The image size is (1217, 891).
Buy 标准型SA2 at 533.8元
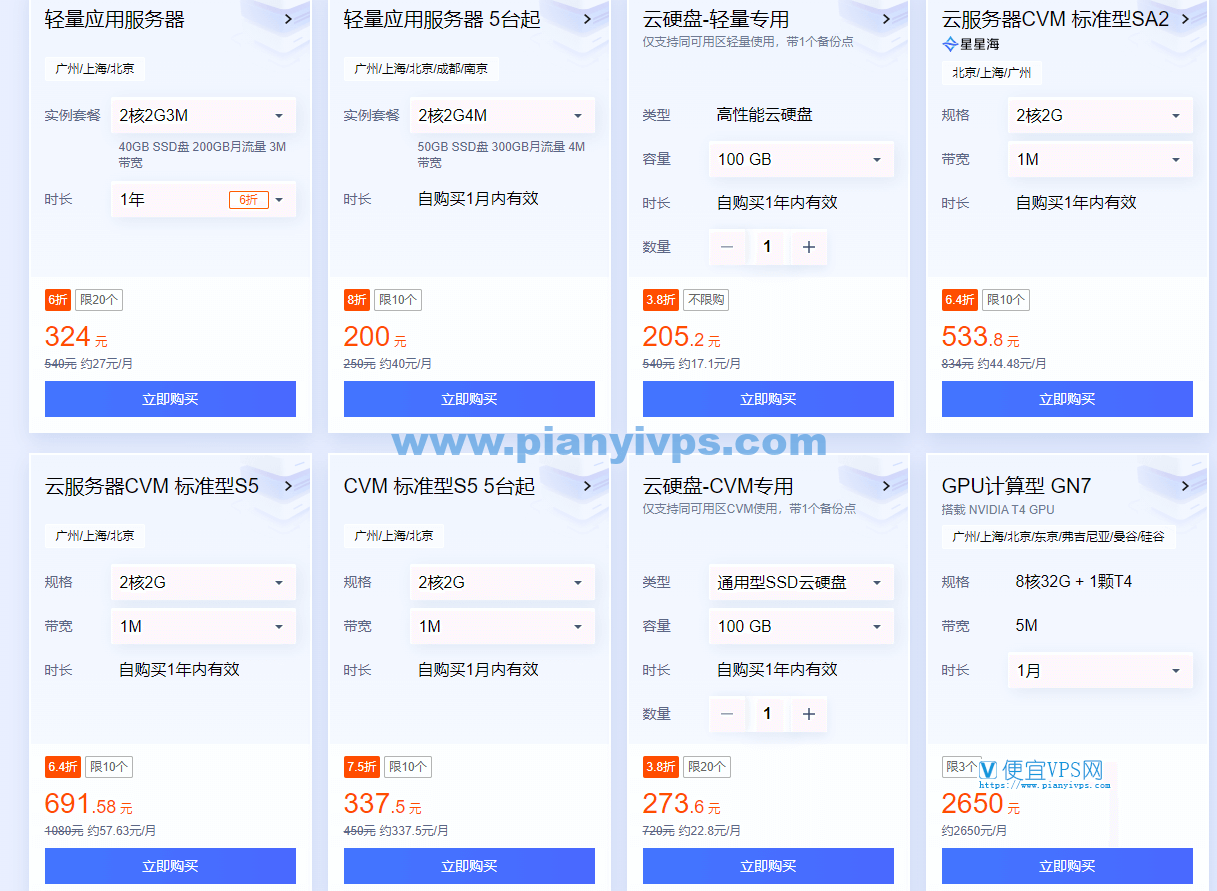(x=1067, y=399)
